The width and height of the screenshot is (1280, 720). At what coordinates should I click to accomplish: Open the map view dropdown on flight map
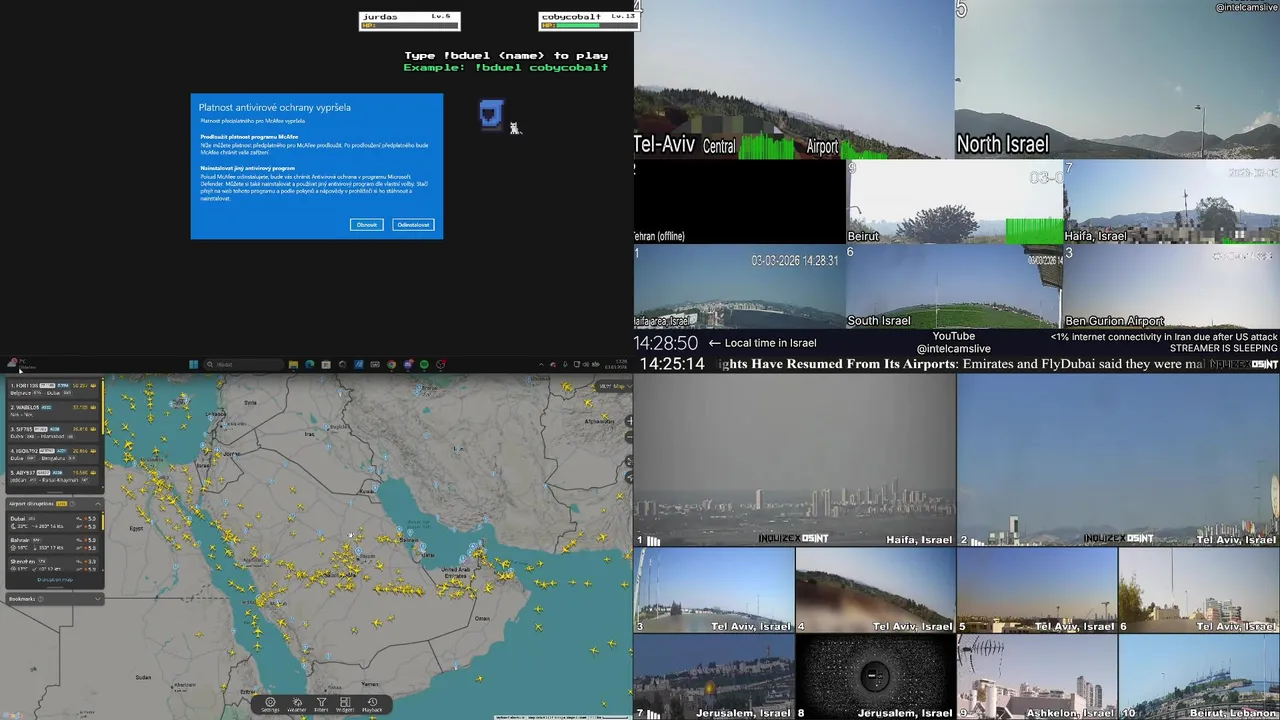(615, 386)
